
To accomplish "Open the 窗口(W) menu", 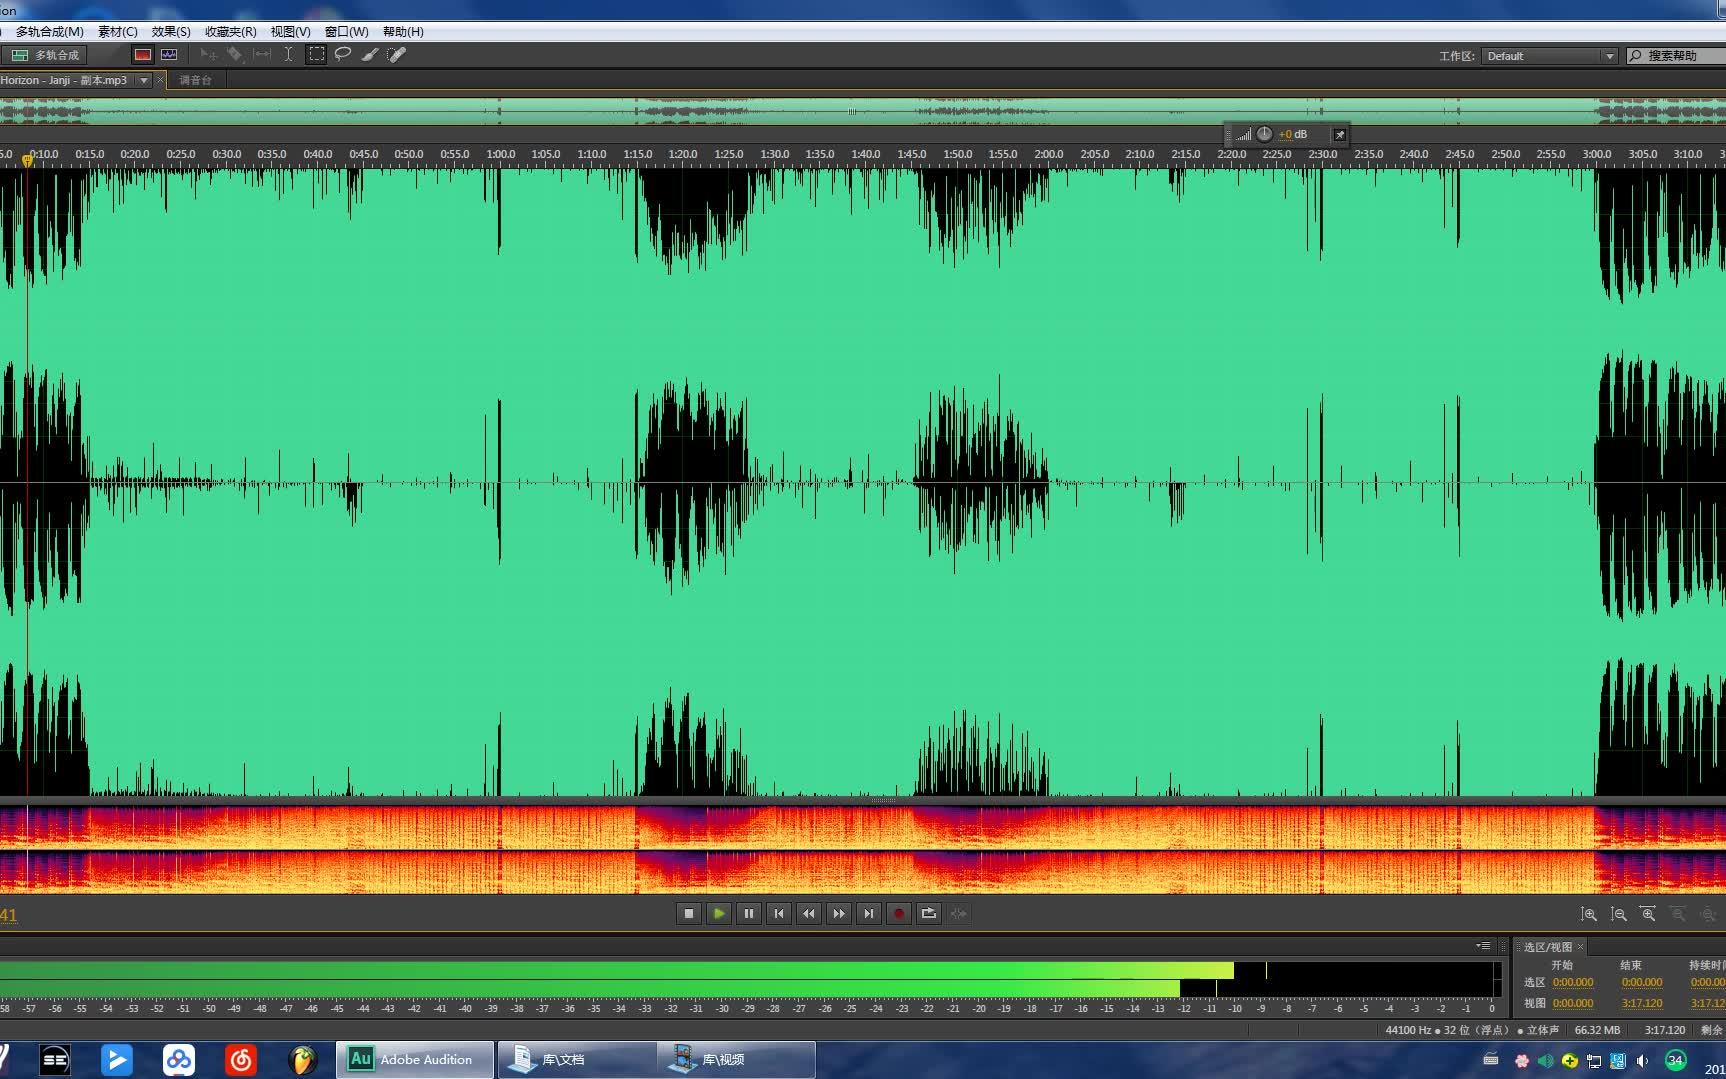I will coord(346,32).
